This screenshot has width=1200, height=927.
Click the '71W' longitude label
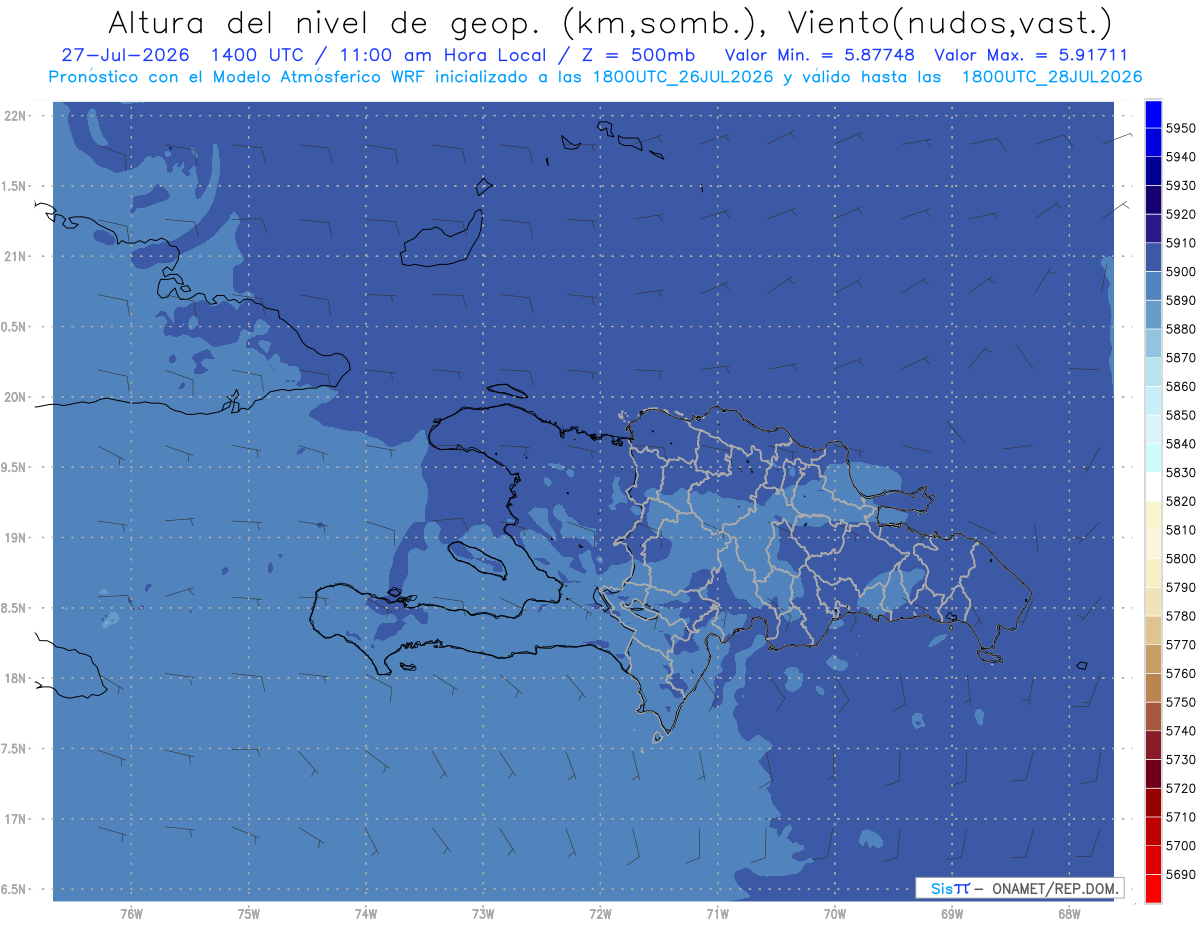click(716, 913)
